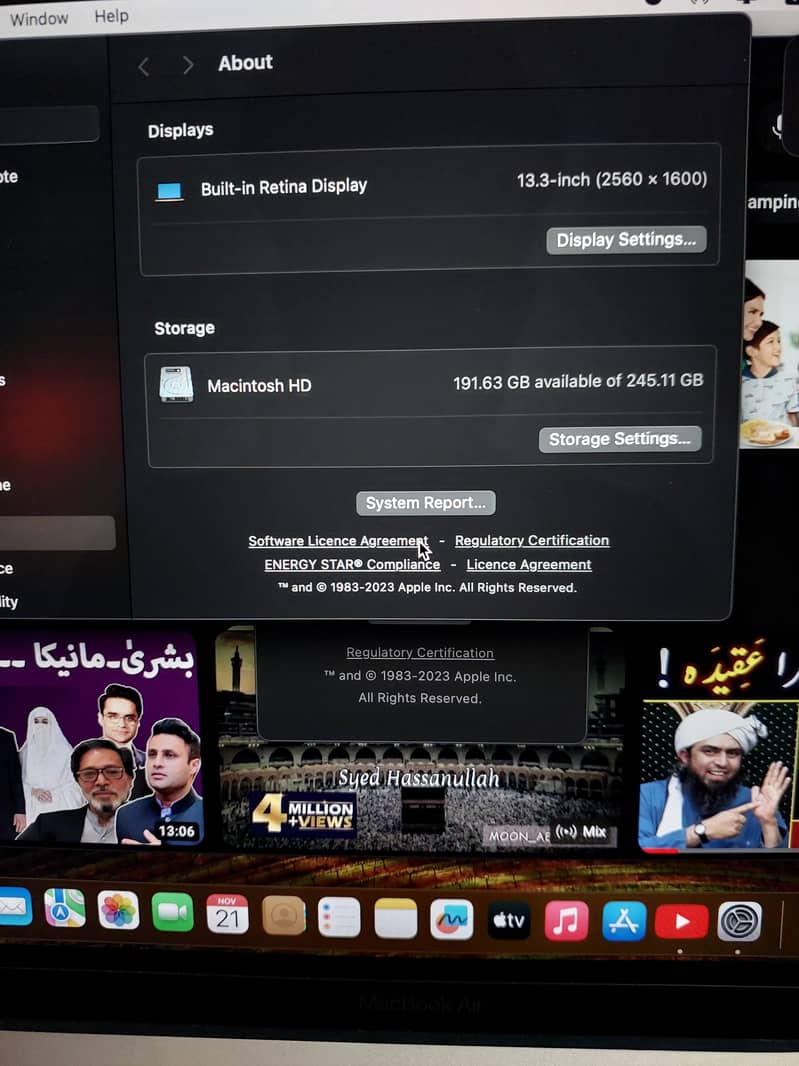Screen dimensions: 799x1066
Task: Click the Storage section heading
Action: click(184, 328)
